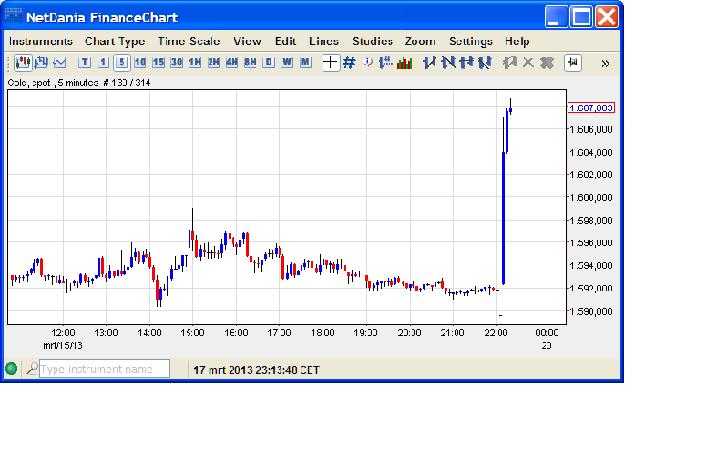713x450 pixels.
Task: Open the Chart Type menu
Action: (115, 41)
